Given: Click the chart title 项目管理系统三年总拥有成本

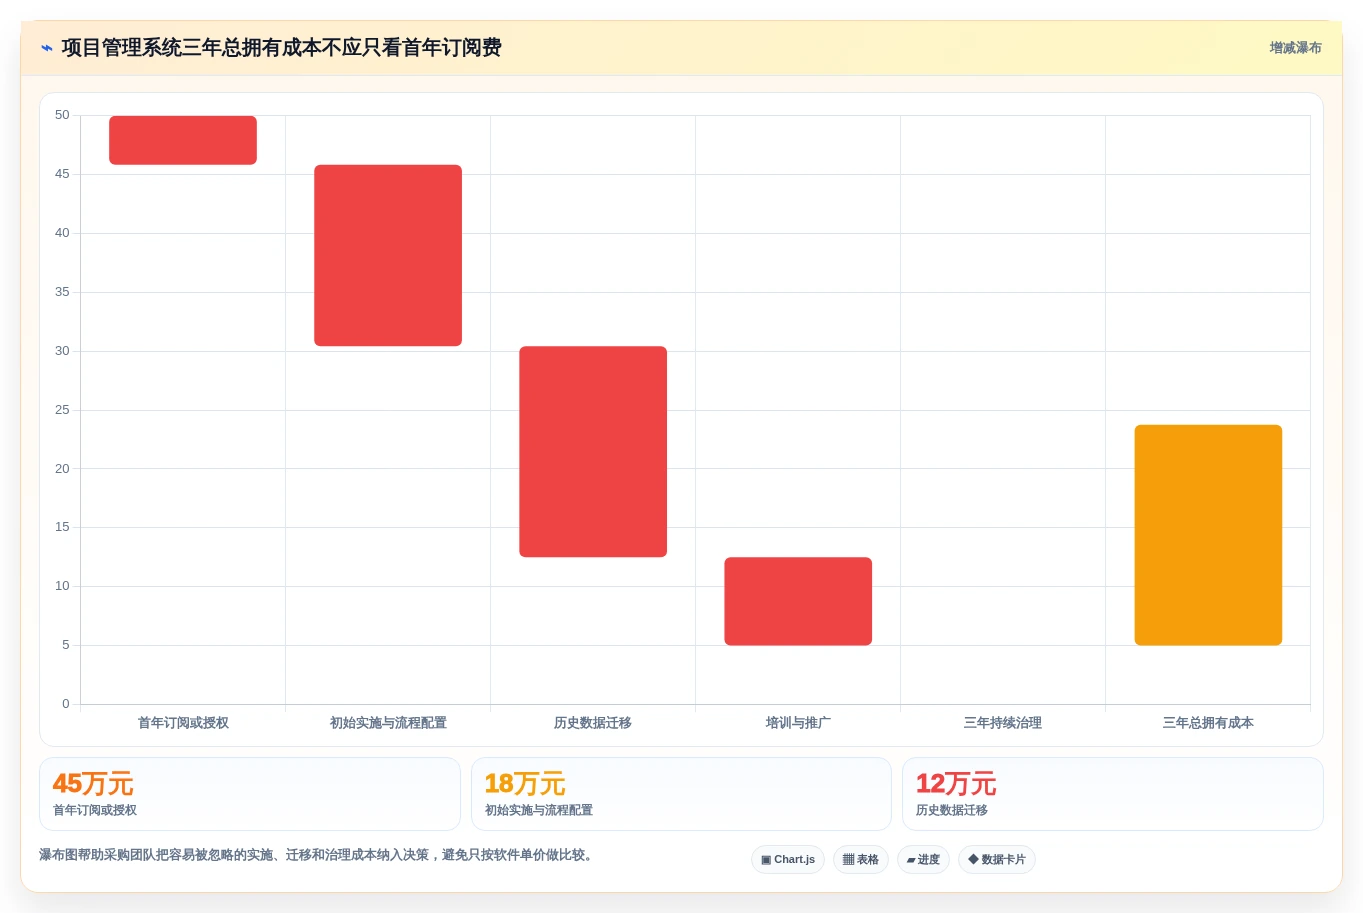Looking at the screenshot, I should click(x=281, y=48).
